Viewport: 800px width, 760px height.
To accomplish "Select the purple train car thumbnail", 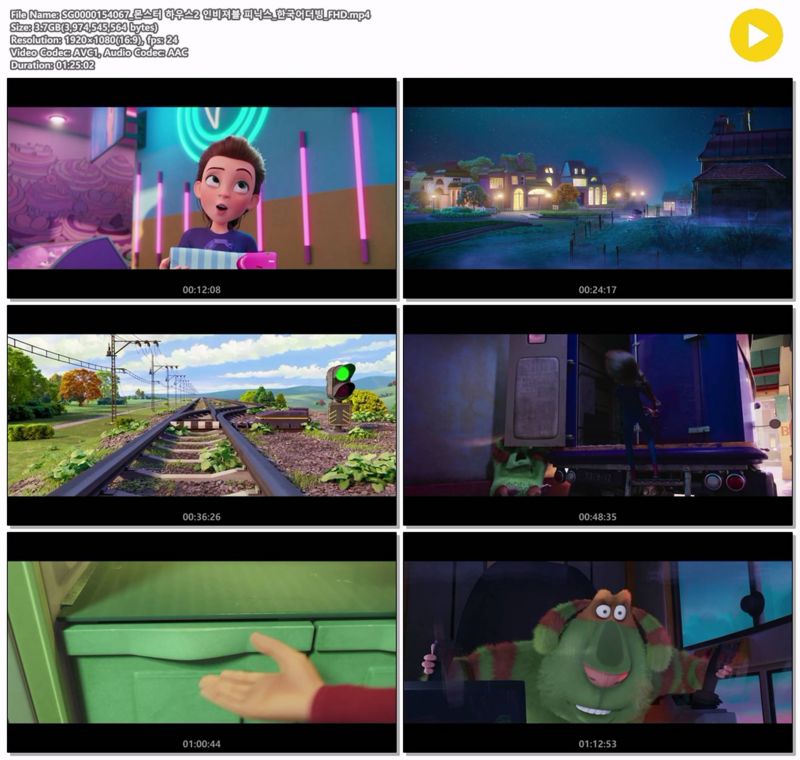I will pyautogui.click(x=597, y=415).
